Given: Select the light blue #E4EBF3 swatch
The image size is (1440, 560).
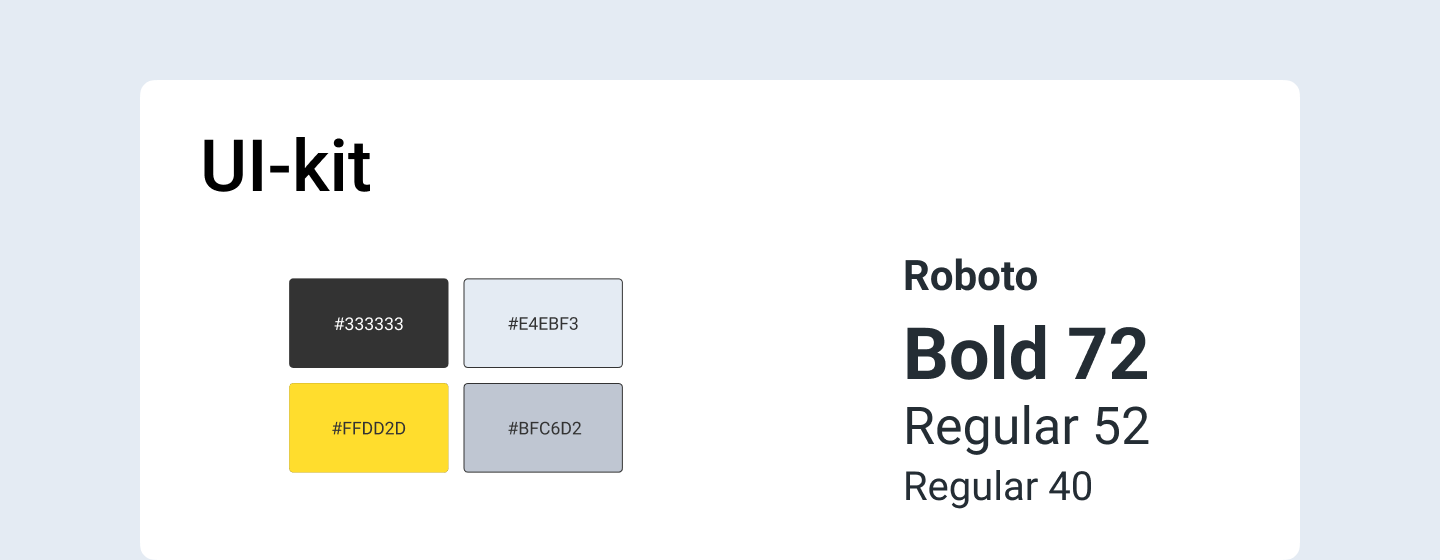Looking at the screenshot, I should pos(543,298).
